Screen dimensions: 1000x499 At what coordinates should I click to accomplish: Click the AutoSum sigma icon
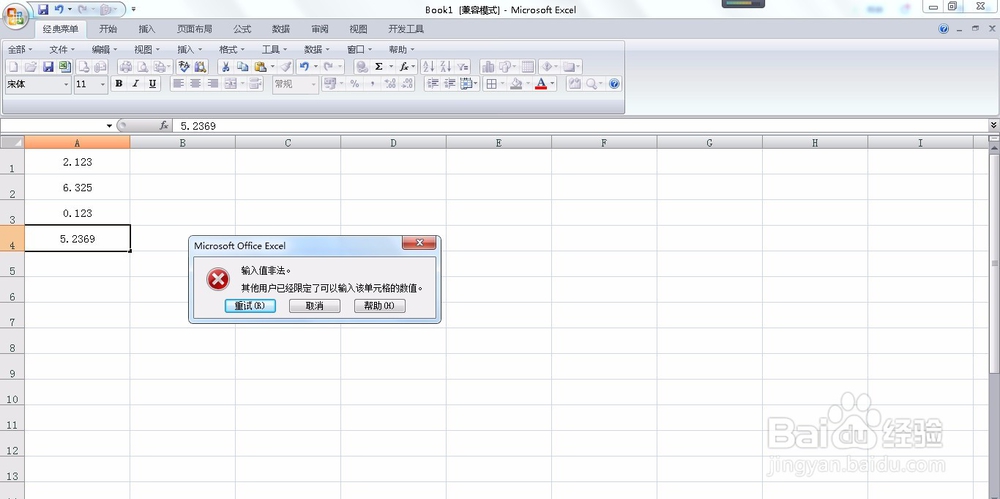pos(379,66)
